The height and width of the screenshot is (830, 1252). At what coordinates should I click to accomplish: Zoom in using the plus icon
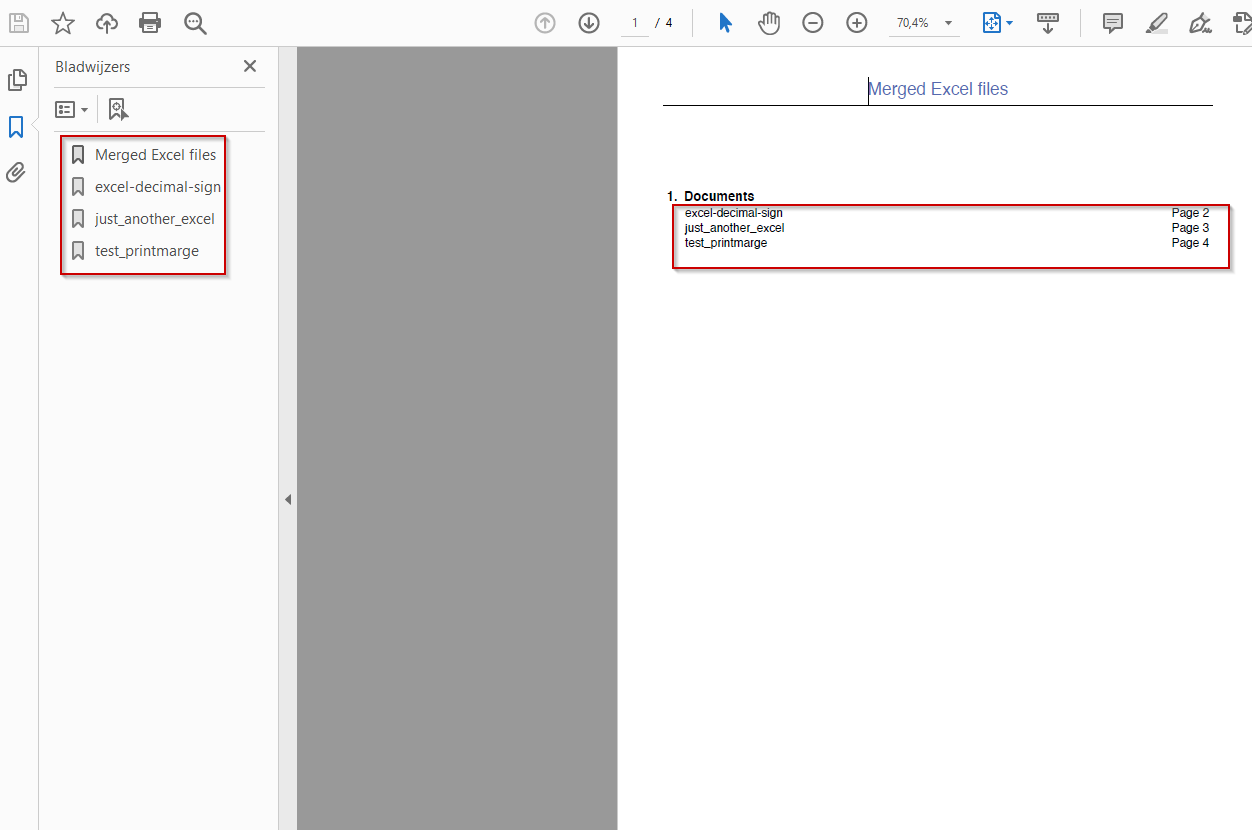[x=857, y=23]
